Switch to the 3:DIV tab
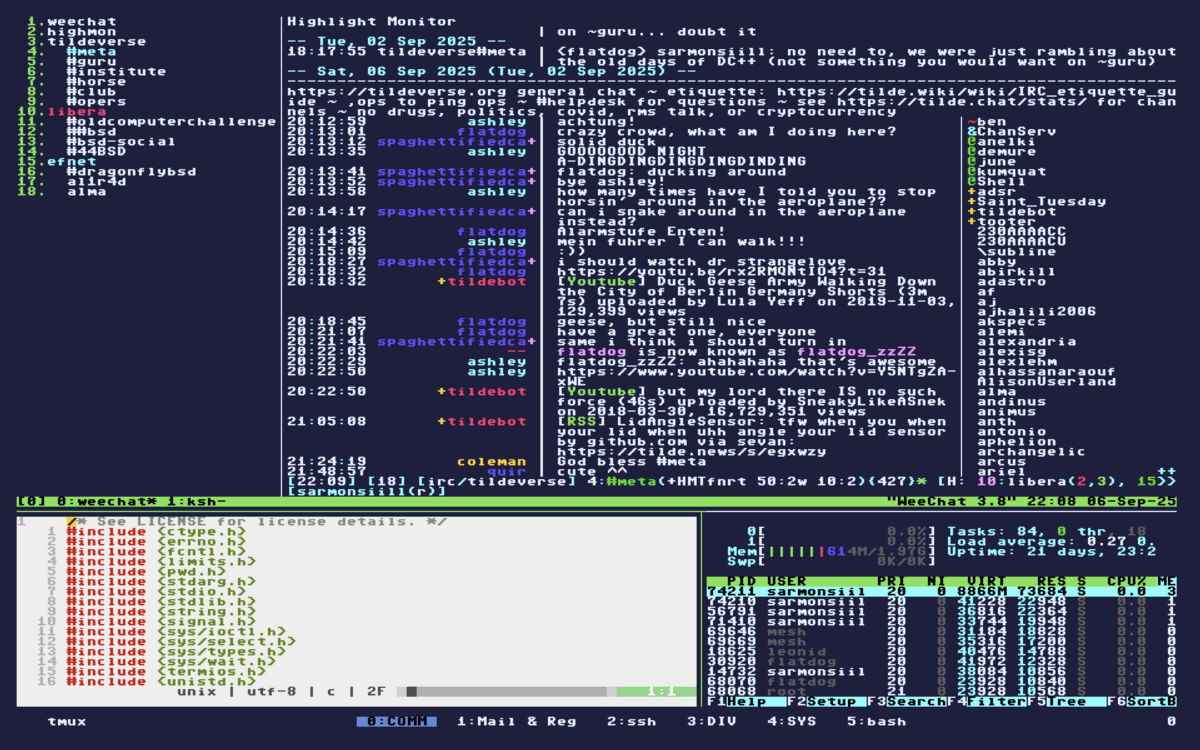This screenshot has width=1200, height=750. [711, 721]
